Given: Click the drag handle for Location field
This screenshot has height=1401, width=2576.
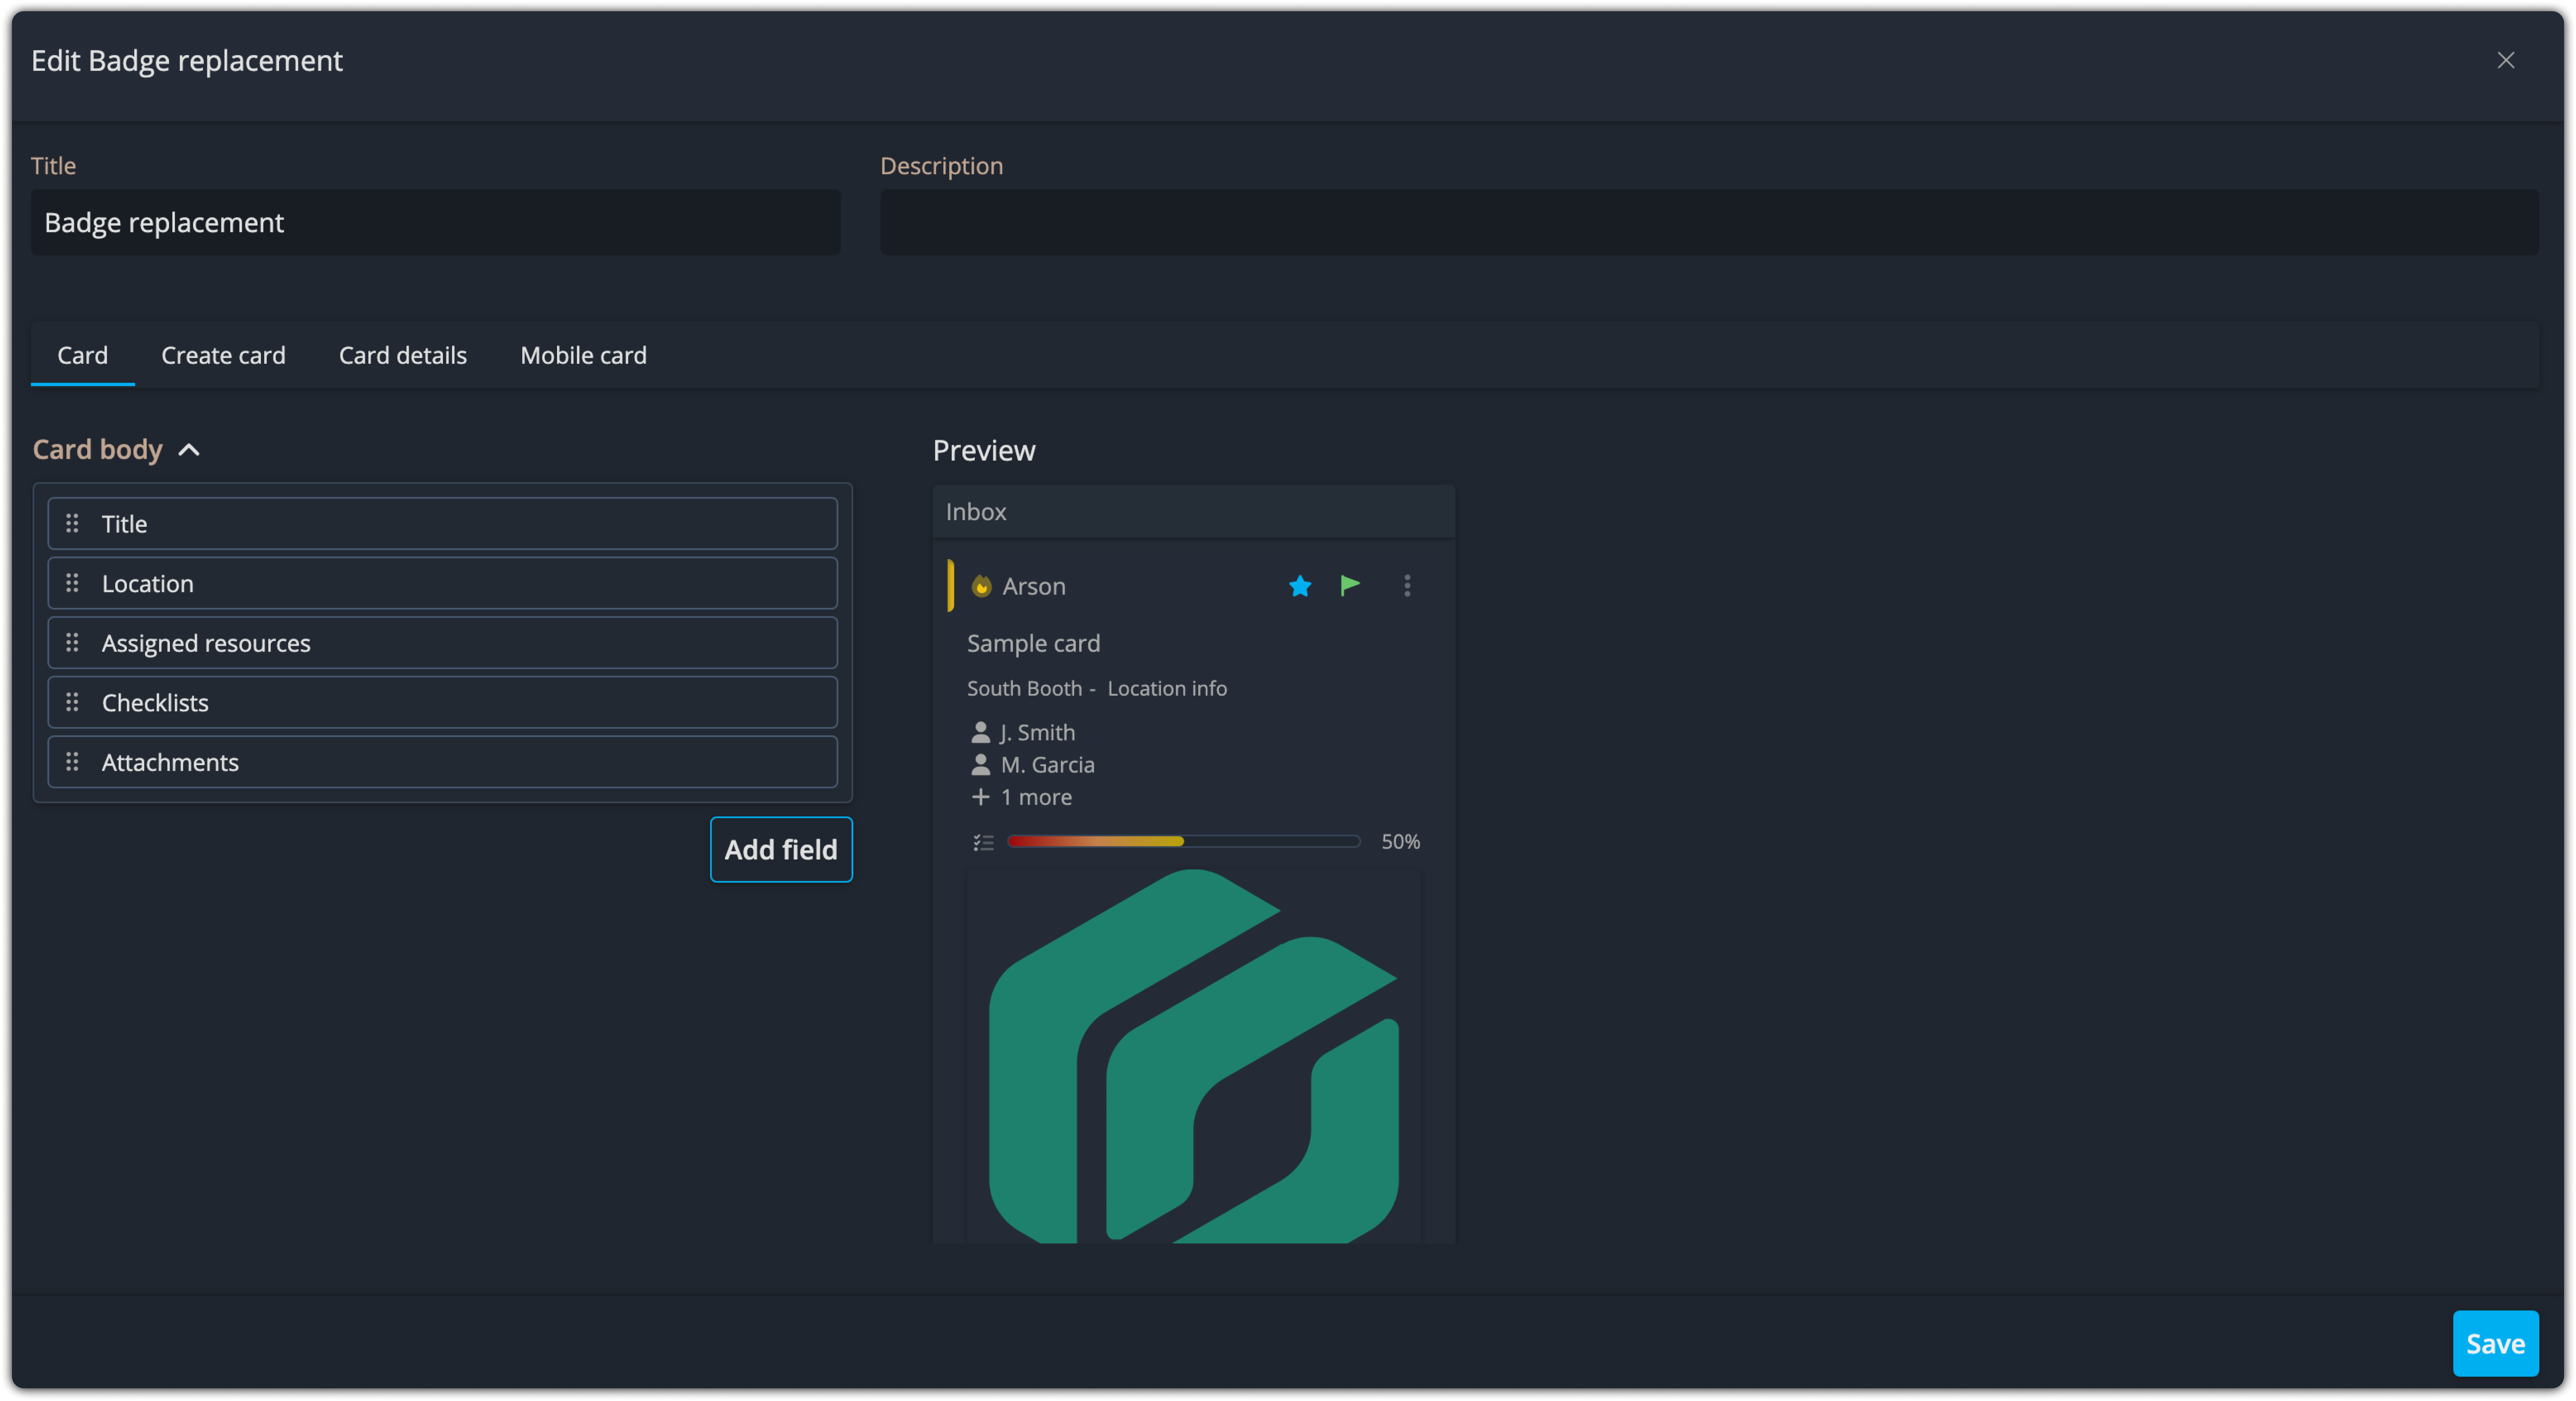Looking at the screenshot, I should point(72,583).
